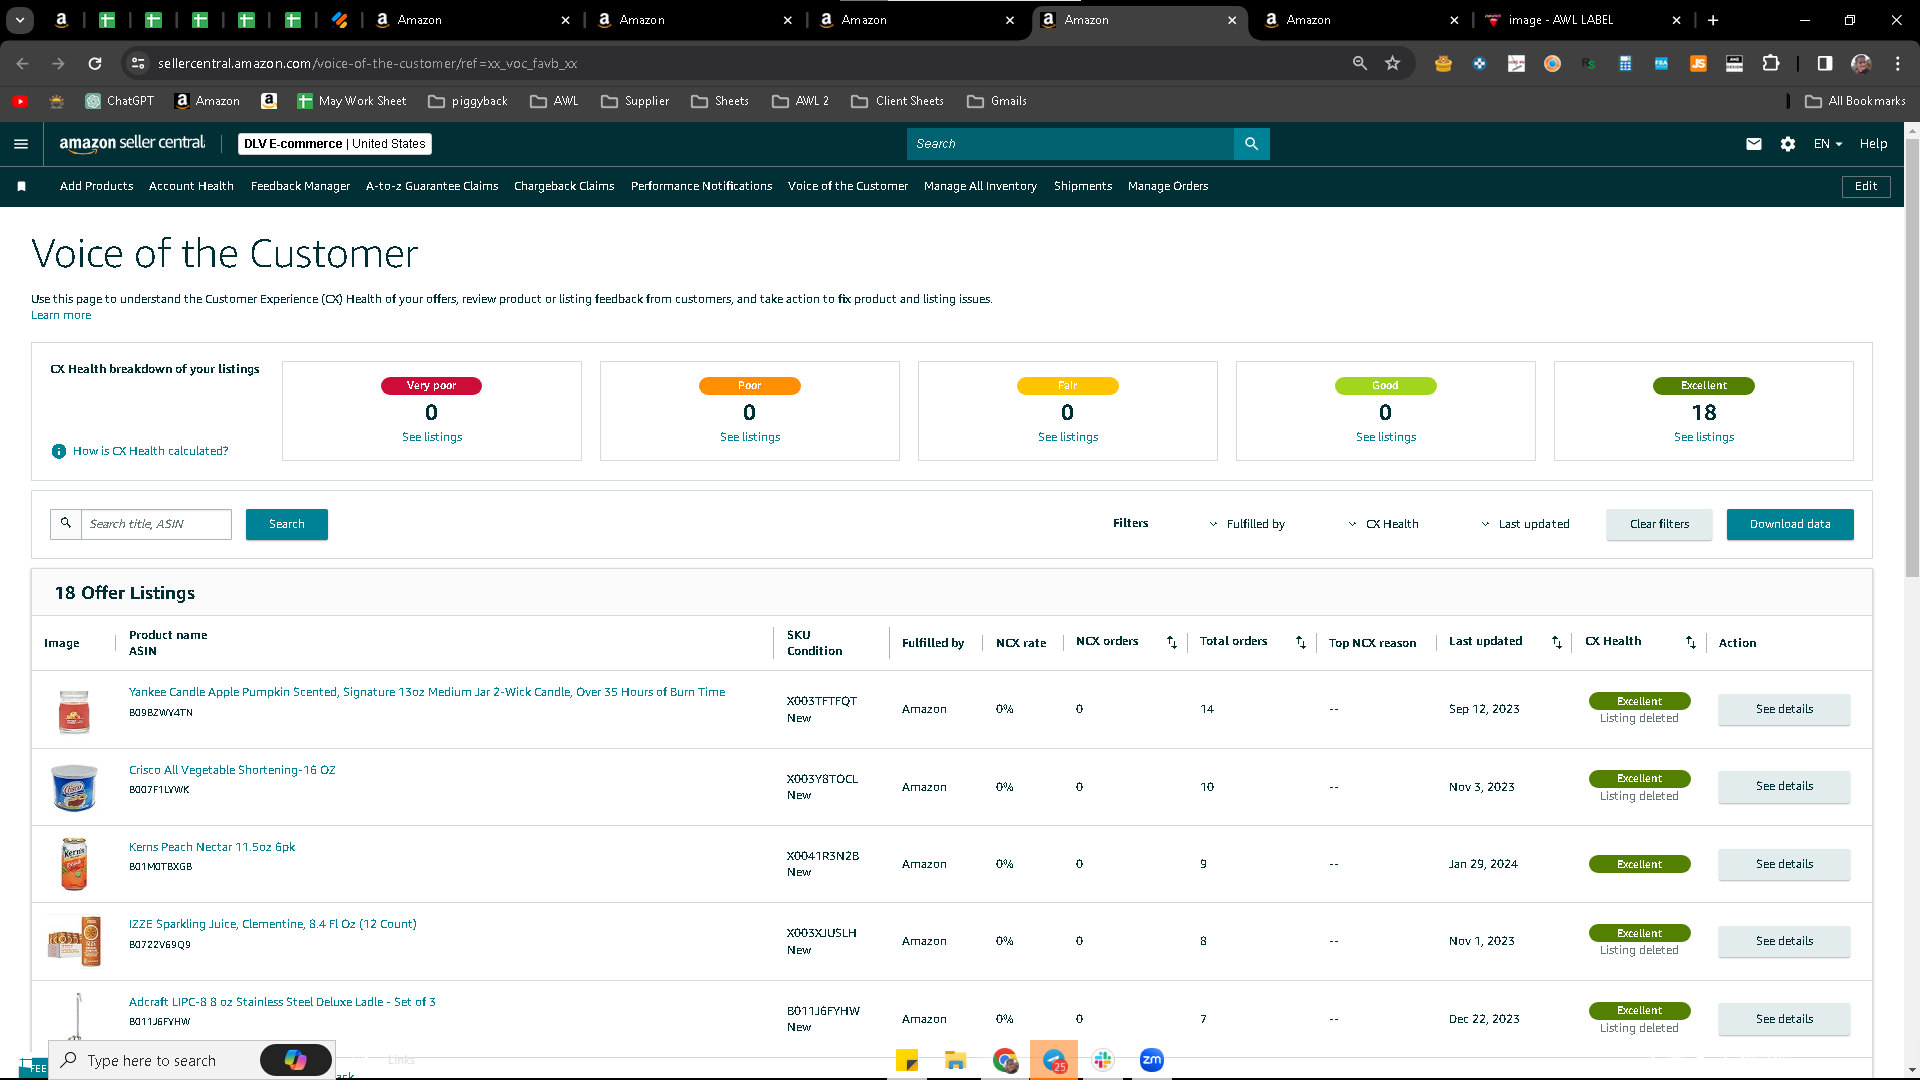Click the page vertical scrollbar

(1912, 357)
